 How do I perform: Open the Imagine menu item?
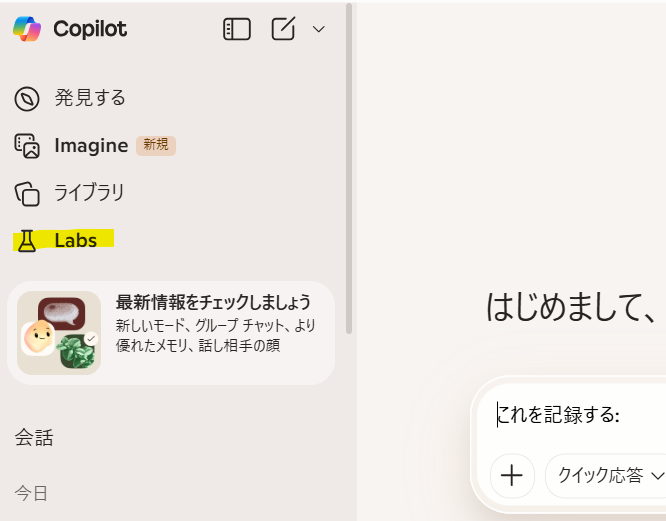point(91,146)
